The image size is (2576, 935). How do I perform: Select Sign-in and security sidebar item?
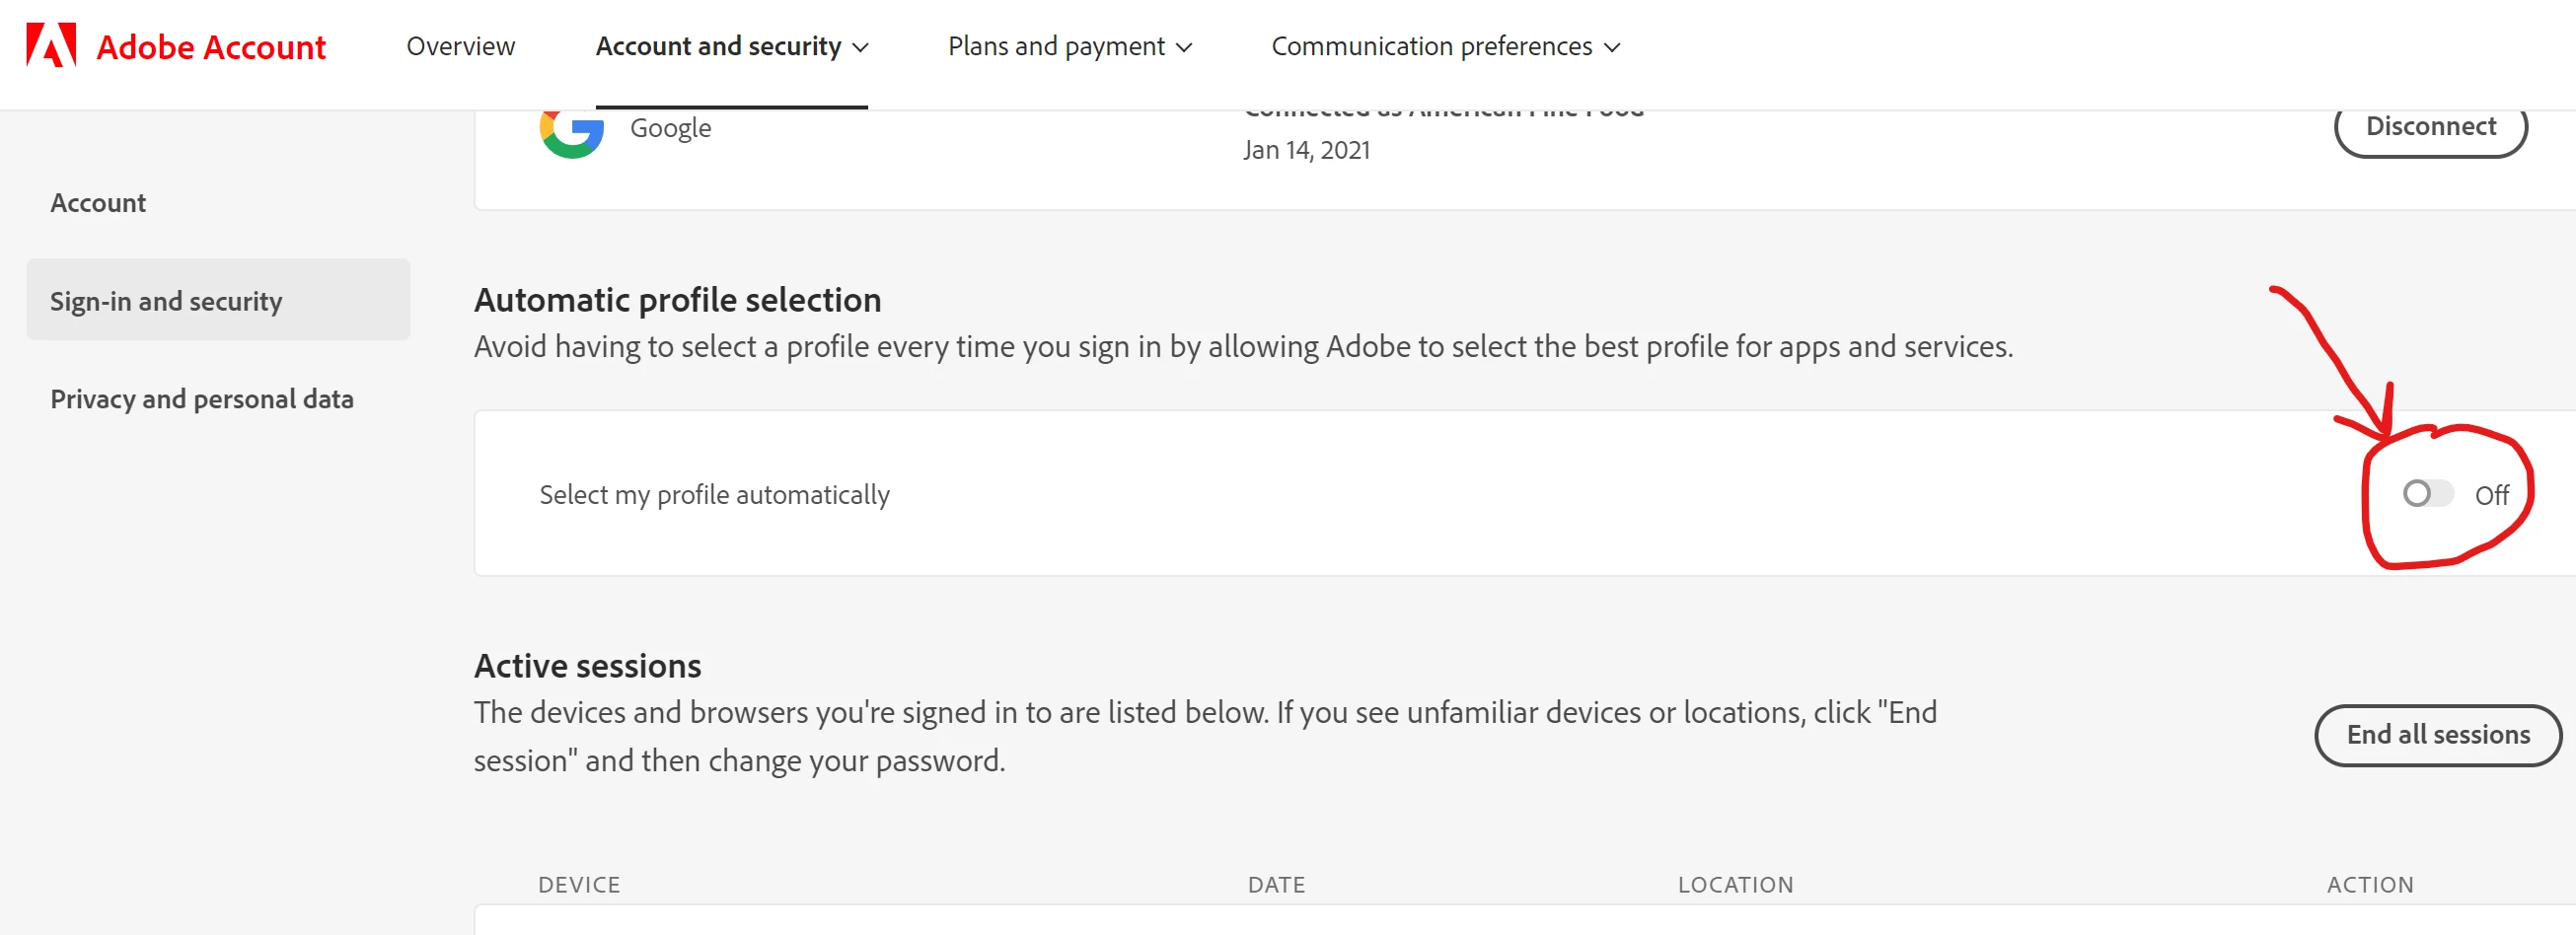click(166, 301)
